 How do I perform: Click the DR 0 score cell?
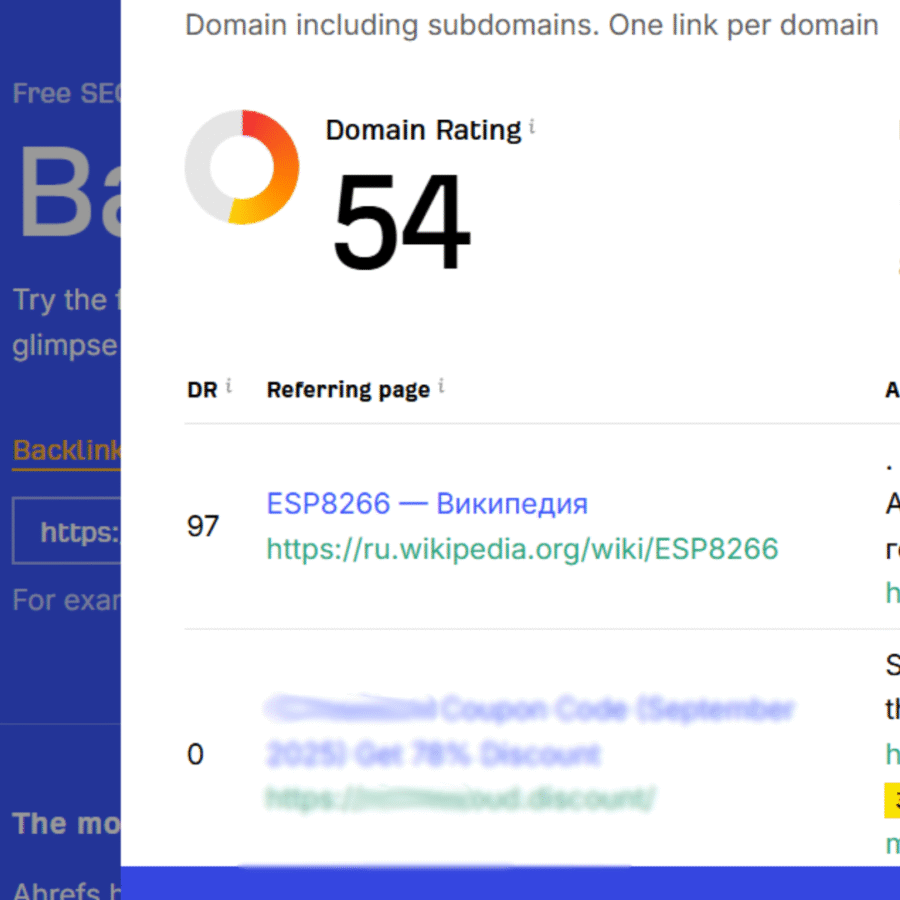tap(196, 755)
